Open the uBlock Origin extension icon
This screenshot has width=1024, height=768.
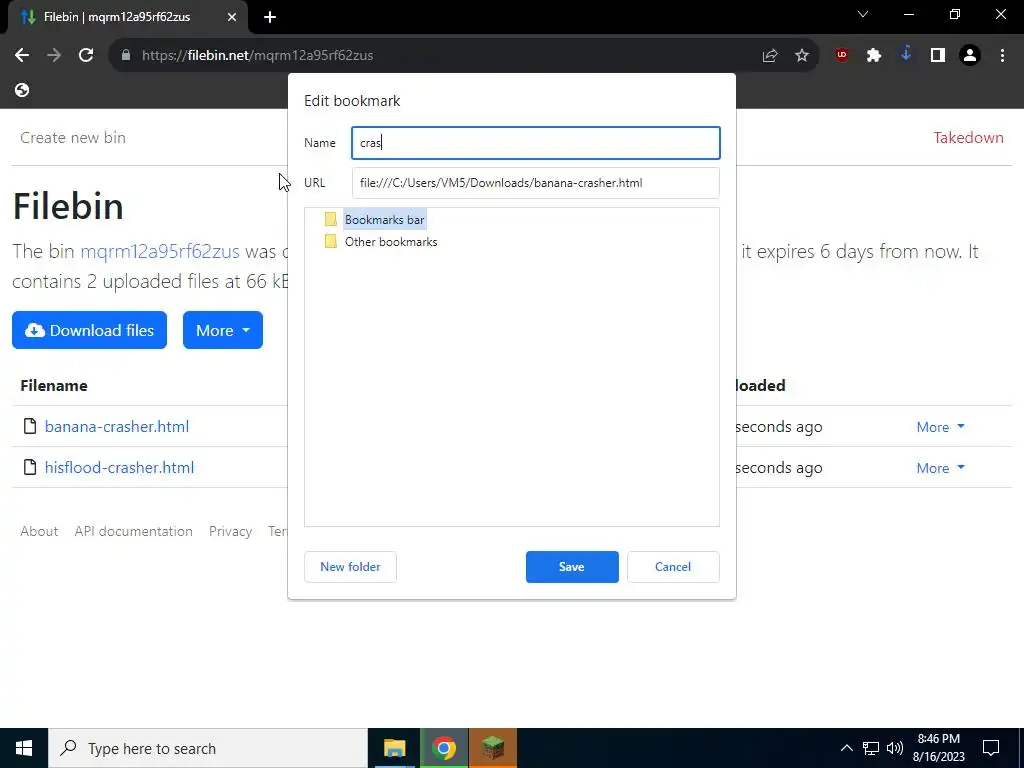[842, 56]
